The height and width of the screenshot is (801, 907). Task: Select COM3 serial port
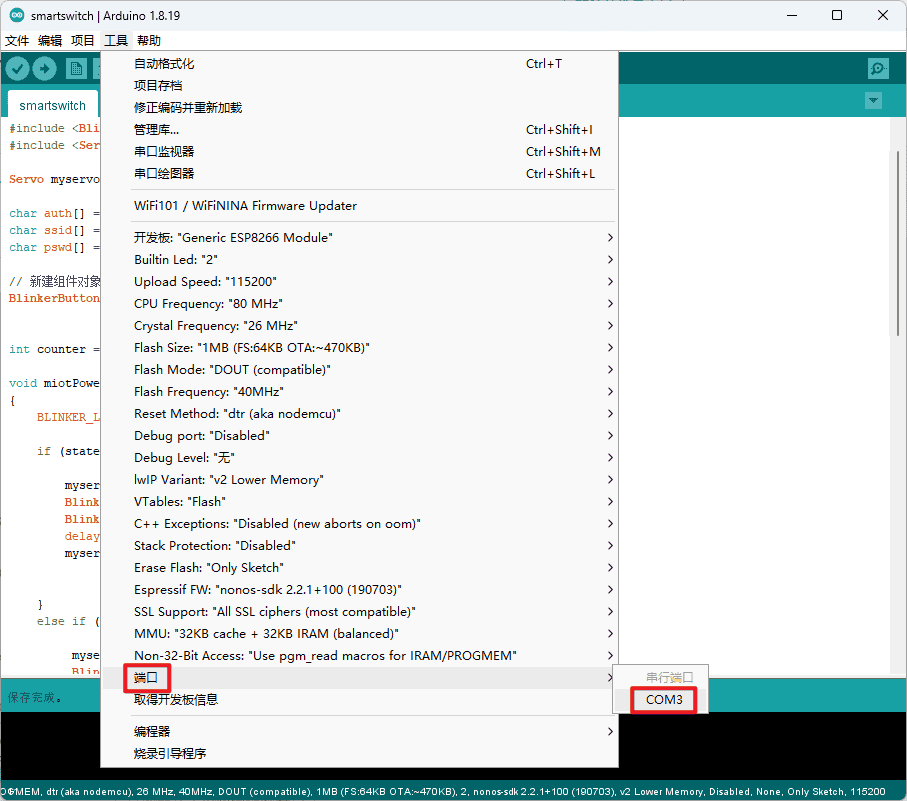[660, 700]
